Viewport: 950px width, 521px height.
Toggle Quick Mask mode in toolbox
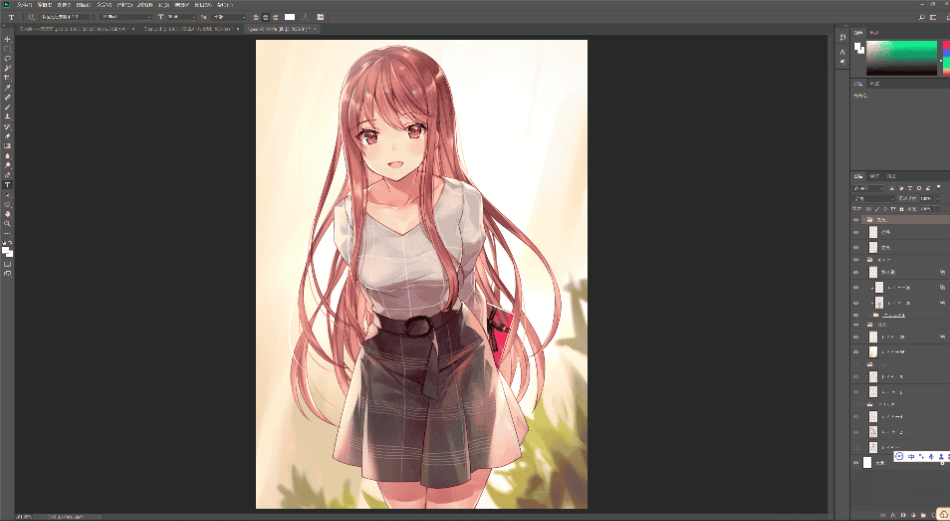pyautogui.click(x=7, y=264)
